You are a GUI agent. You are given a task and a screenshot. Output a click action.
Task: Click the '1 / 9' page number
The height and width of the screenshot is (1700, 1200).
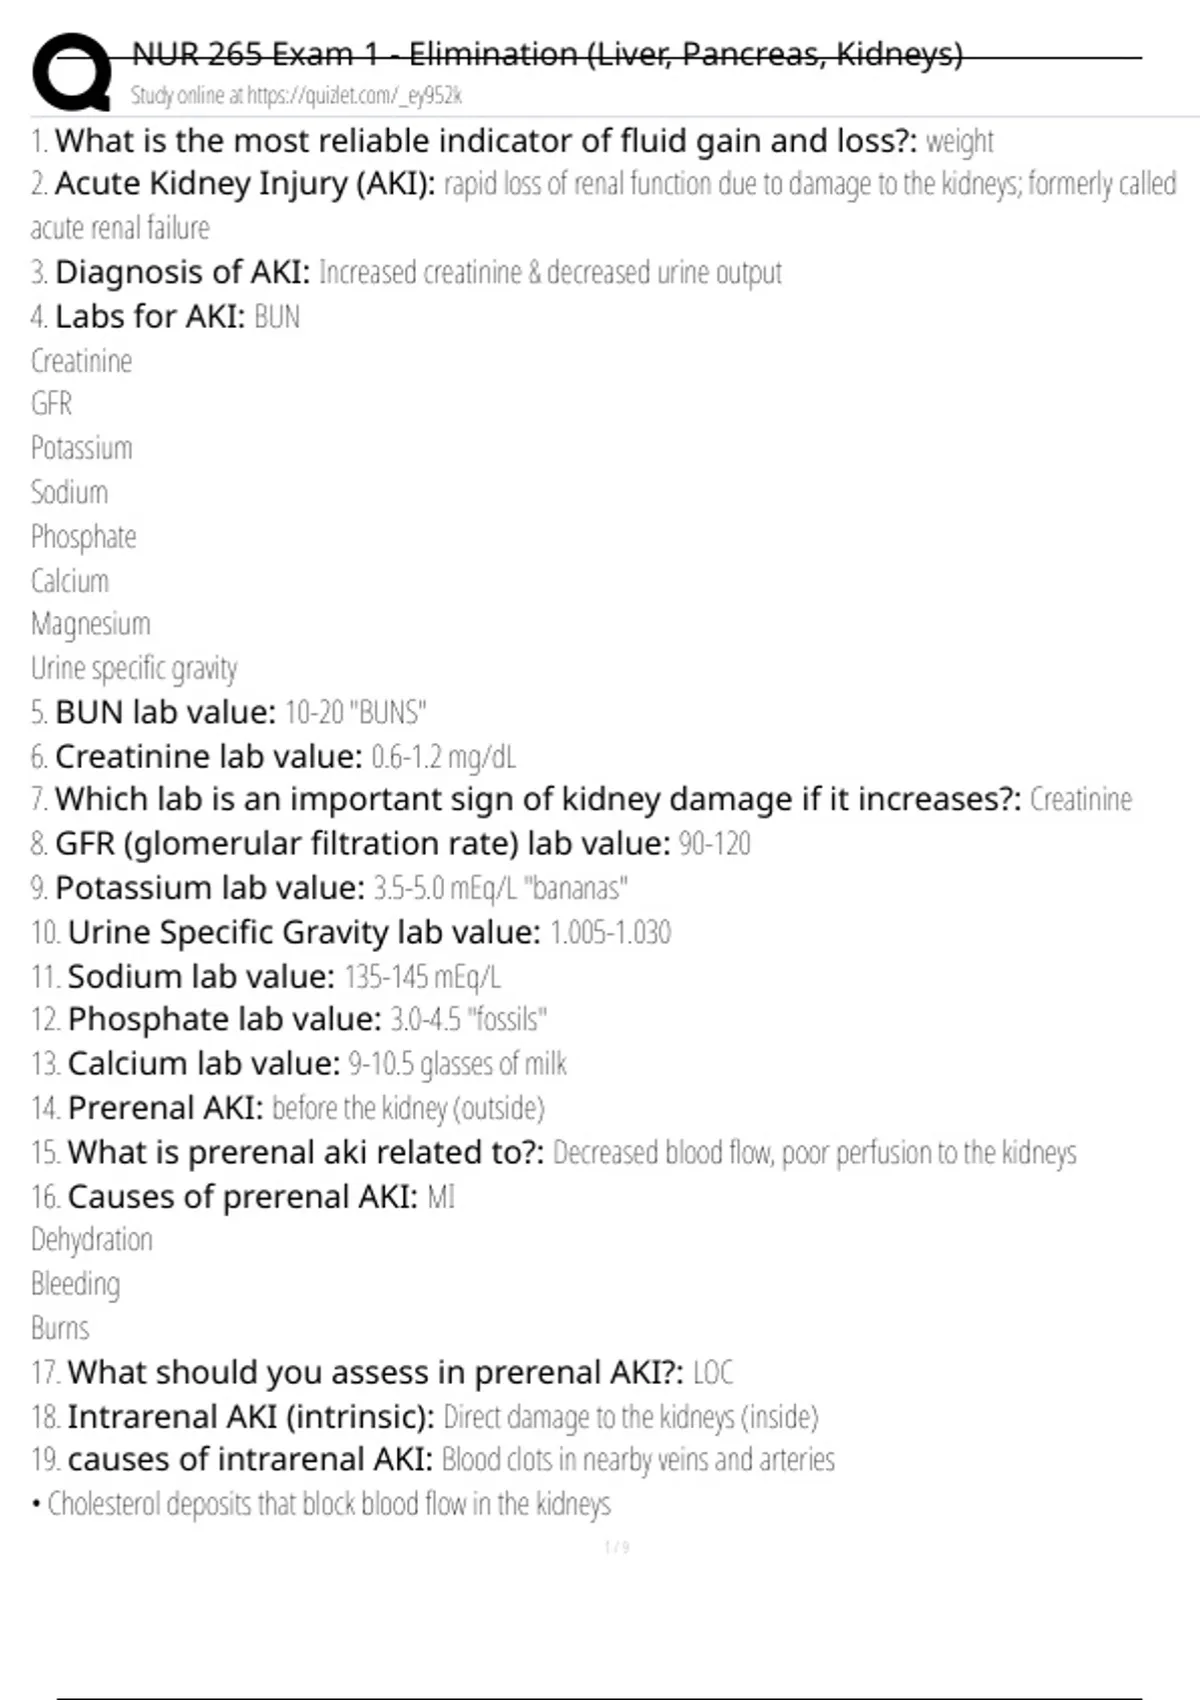(617, 1548)
